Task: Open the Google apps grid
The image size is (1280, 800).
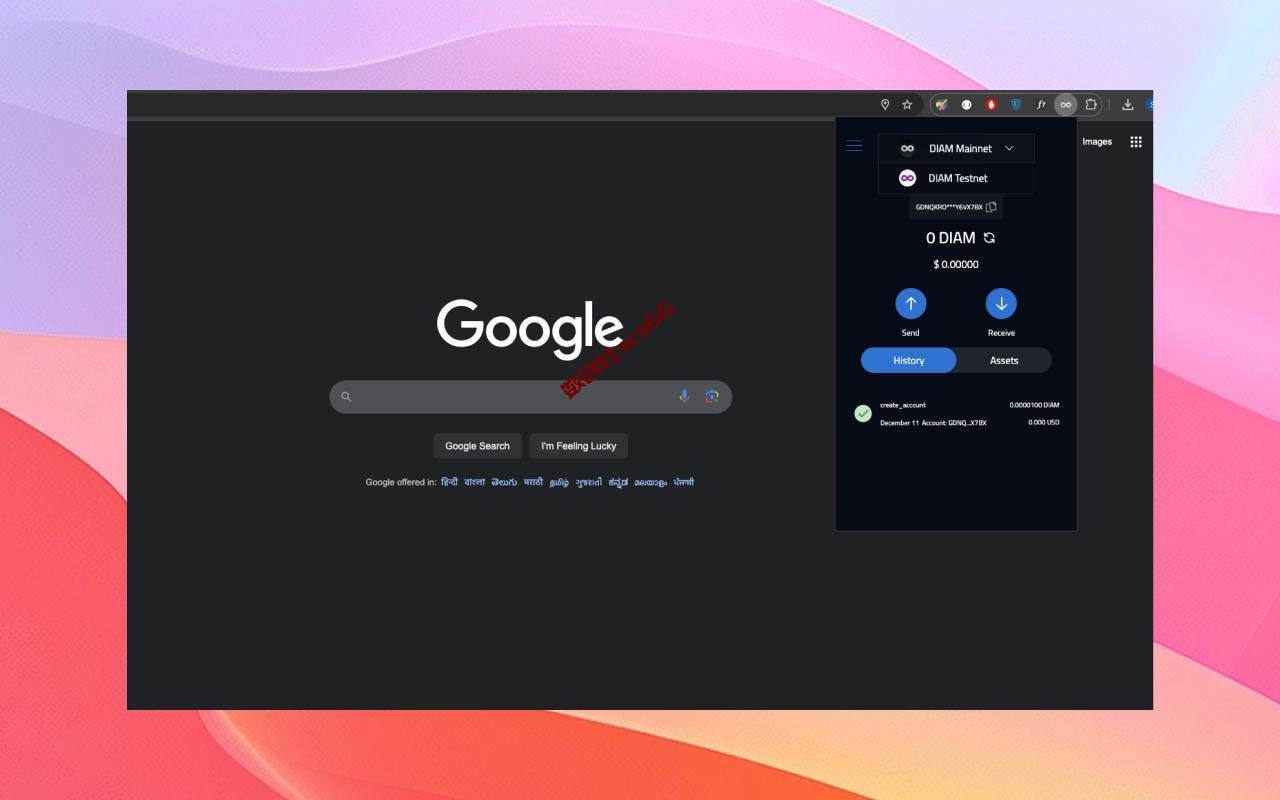Action: pos(1136,142)
